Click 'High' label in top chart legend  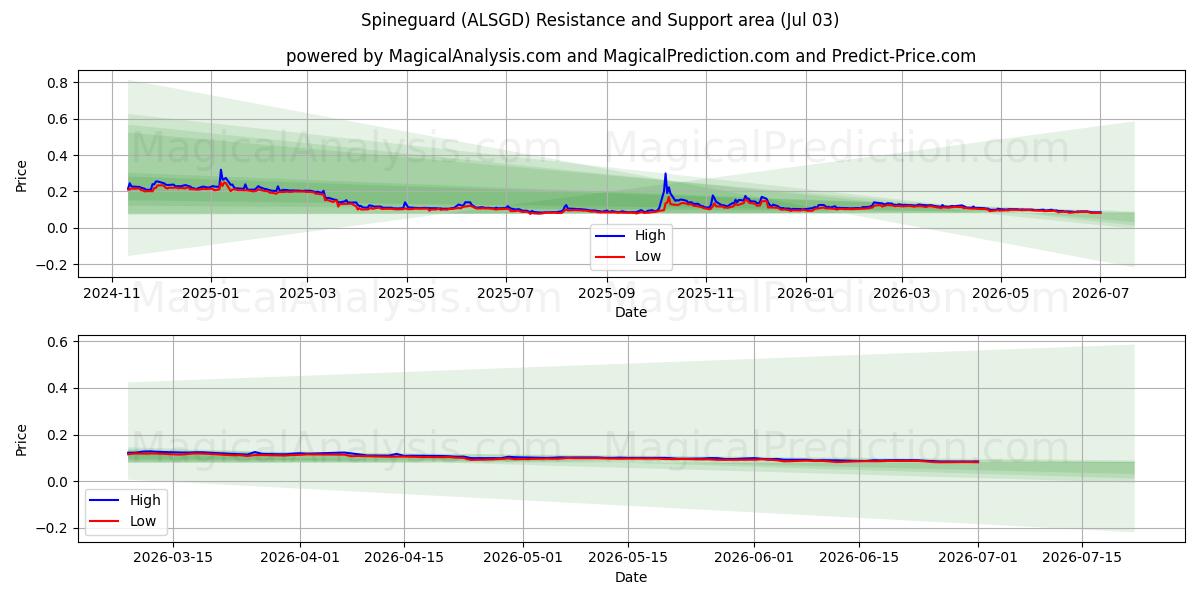(x=650, y=236)
